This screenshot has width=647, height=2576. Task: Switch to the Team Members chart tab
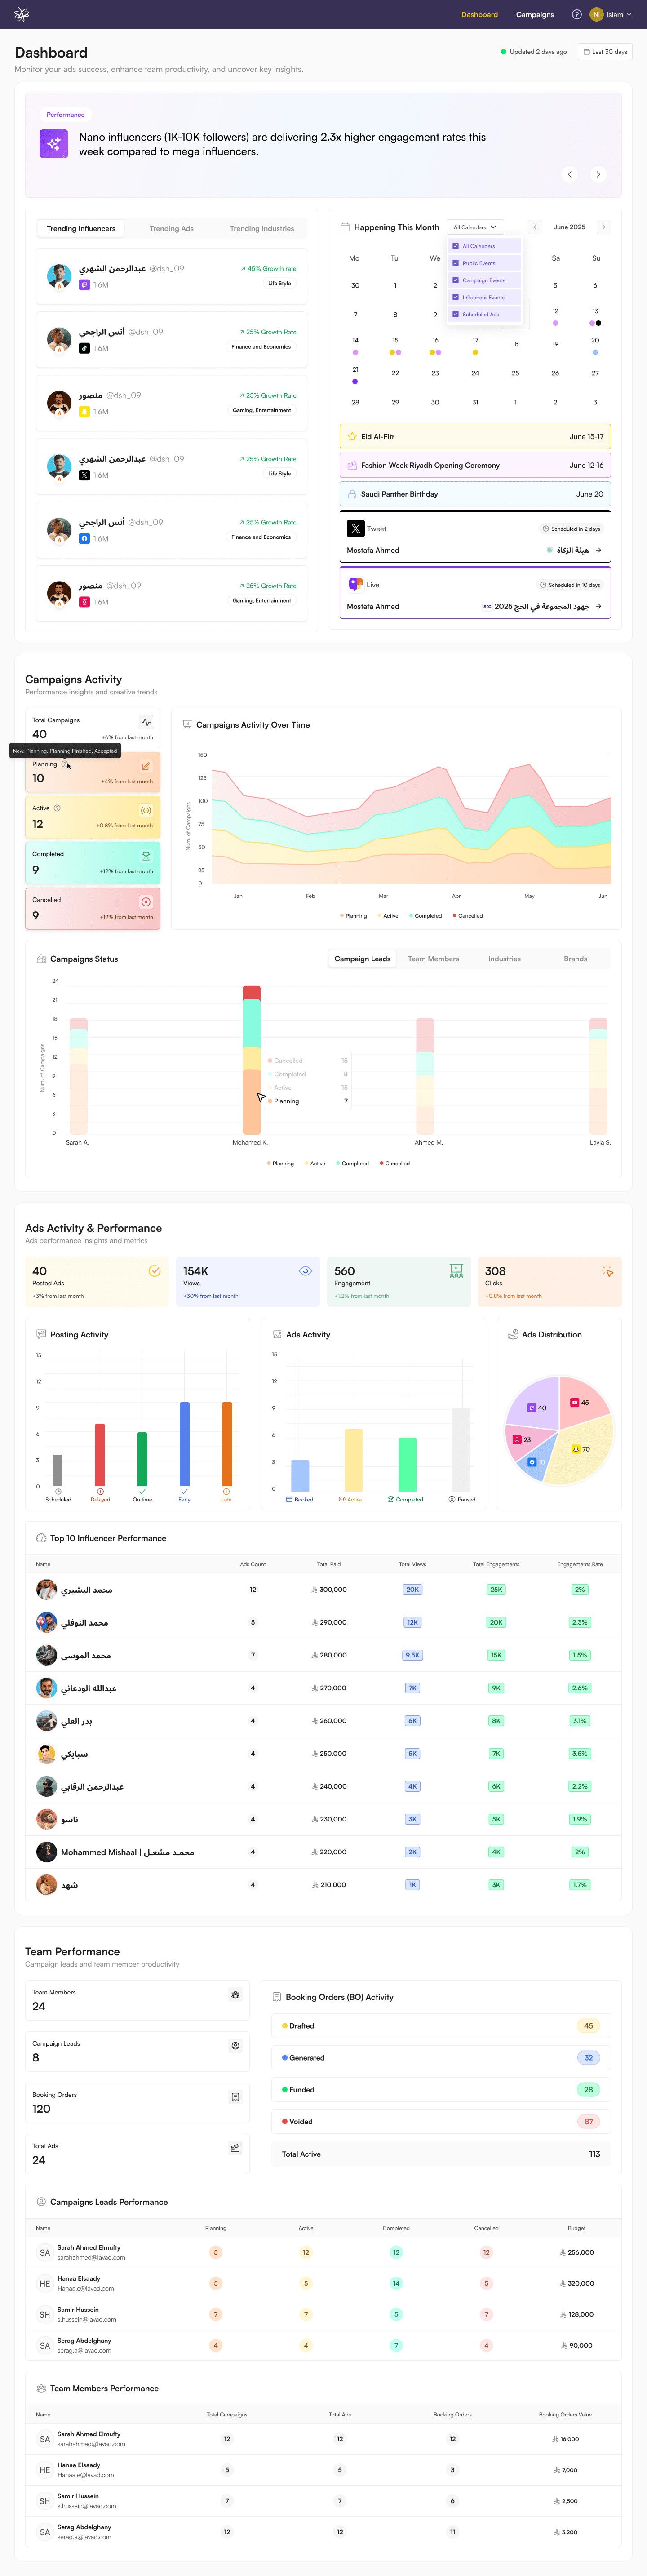click(433, 959)
